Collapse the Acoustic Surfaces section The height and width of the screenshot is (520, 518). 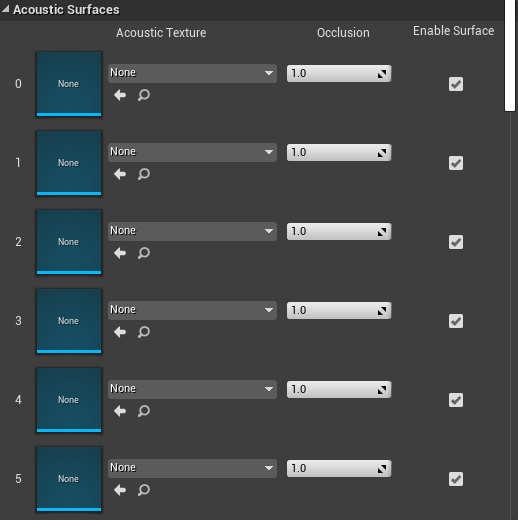coord(6,9)
